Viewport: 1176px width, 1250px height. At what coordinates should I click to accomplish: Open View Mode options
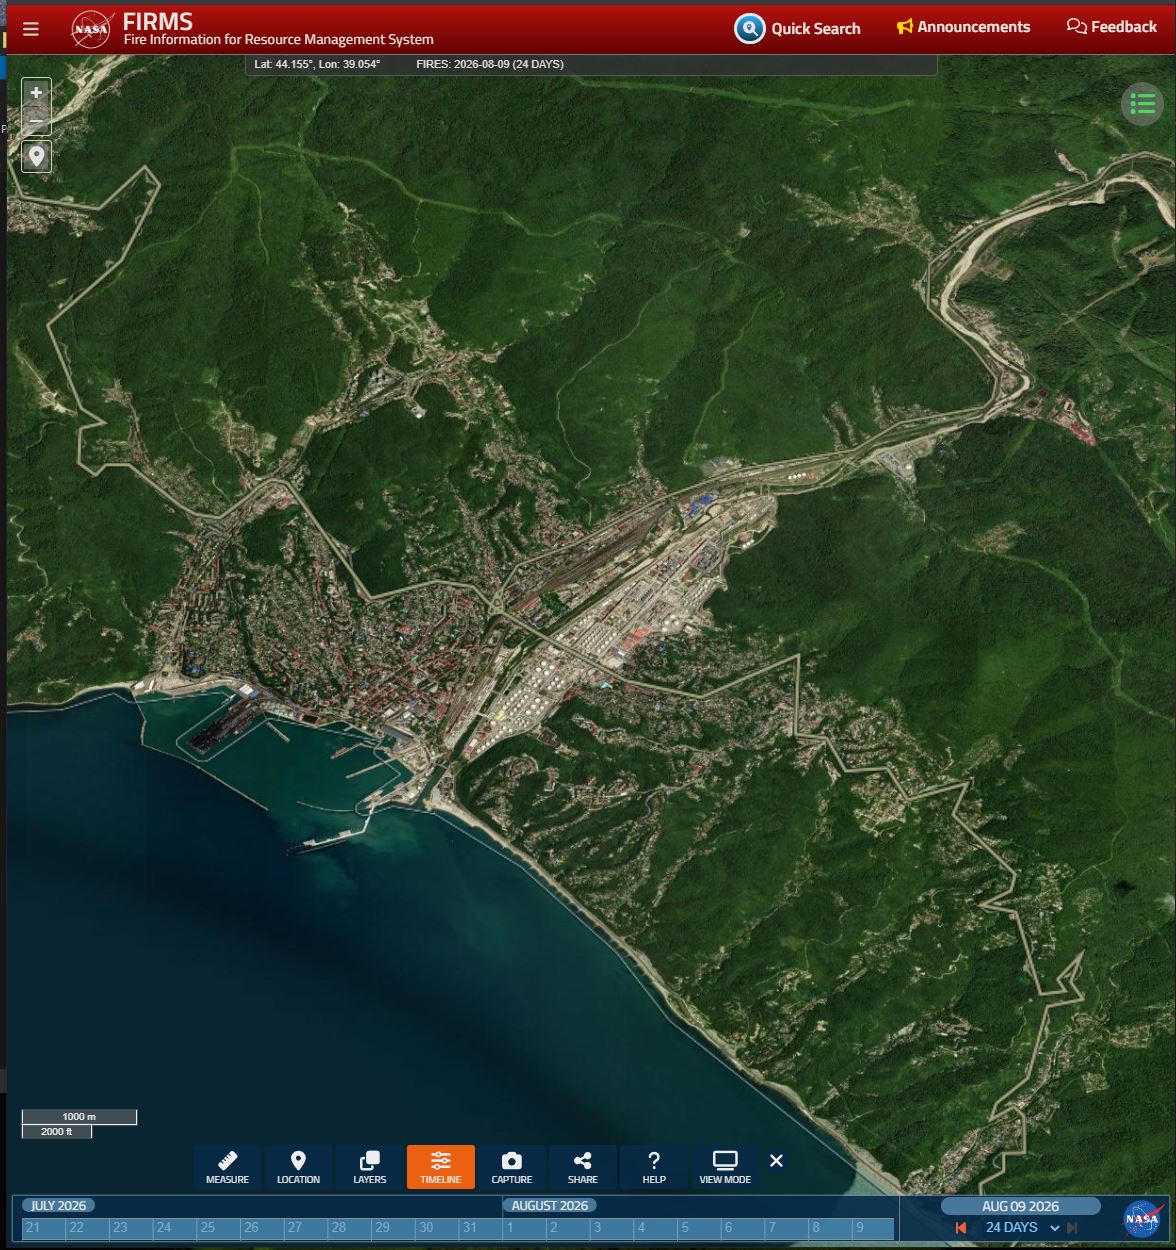(725, 1167)
